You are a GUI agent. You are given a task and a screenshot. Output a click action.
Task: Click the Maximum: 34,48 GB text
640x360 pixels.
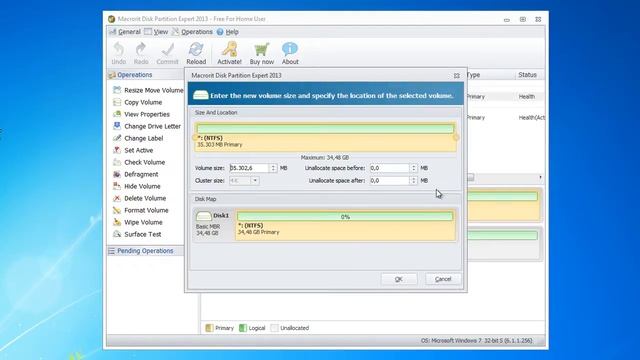tap(325, 158)
